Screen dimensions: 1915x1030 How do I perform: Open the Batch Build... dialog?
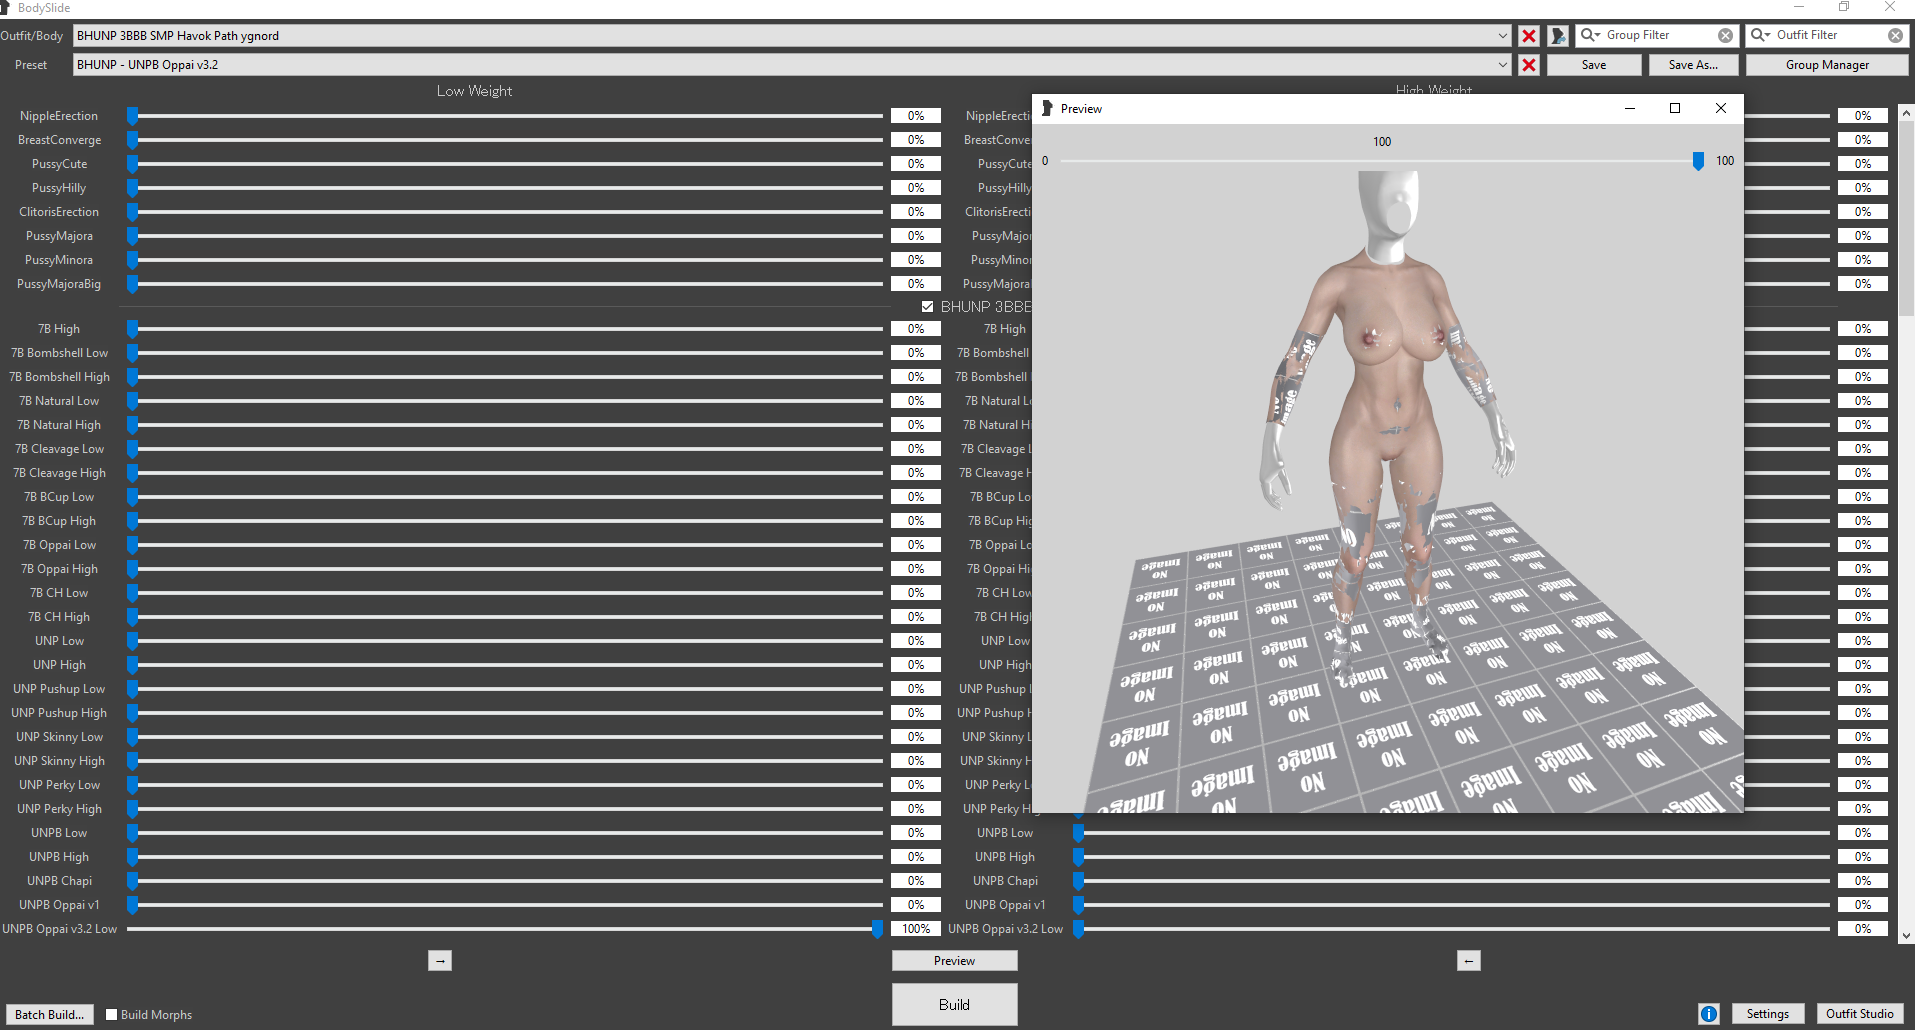[x=50, y=1014]
